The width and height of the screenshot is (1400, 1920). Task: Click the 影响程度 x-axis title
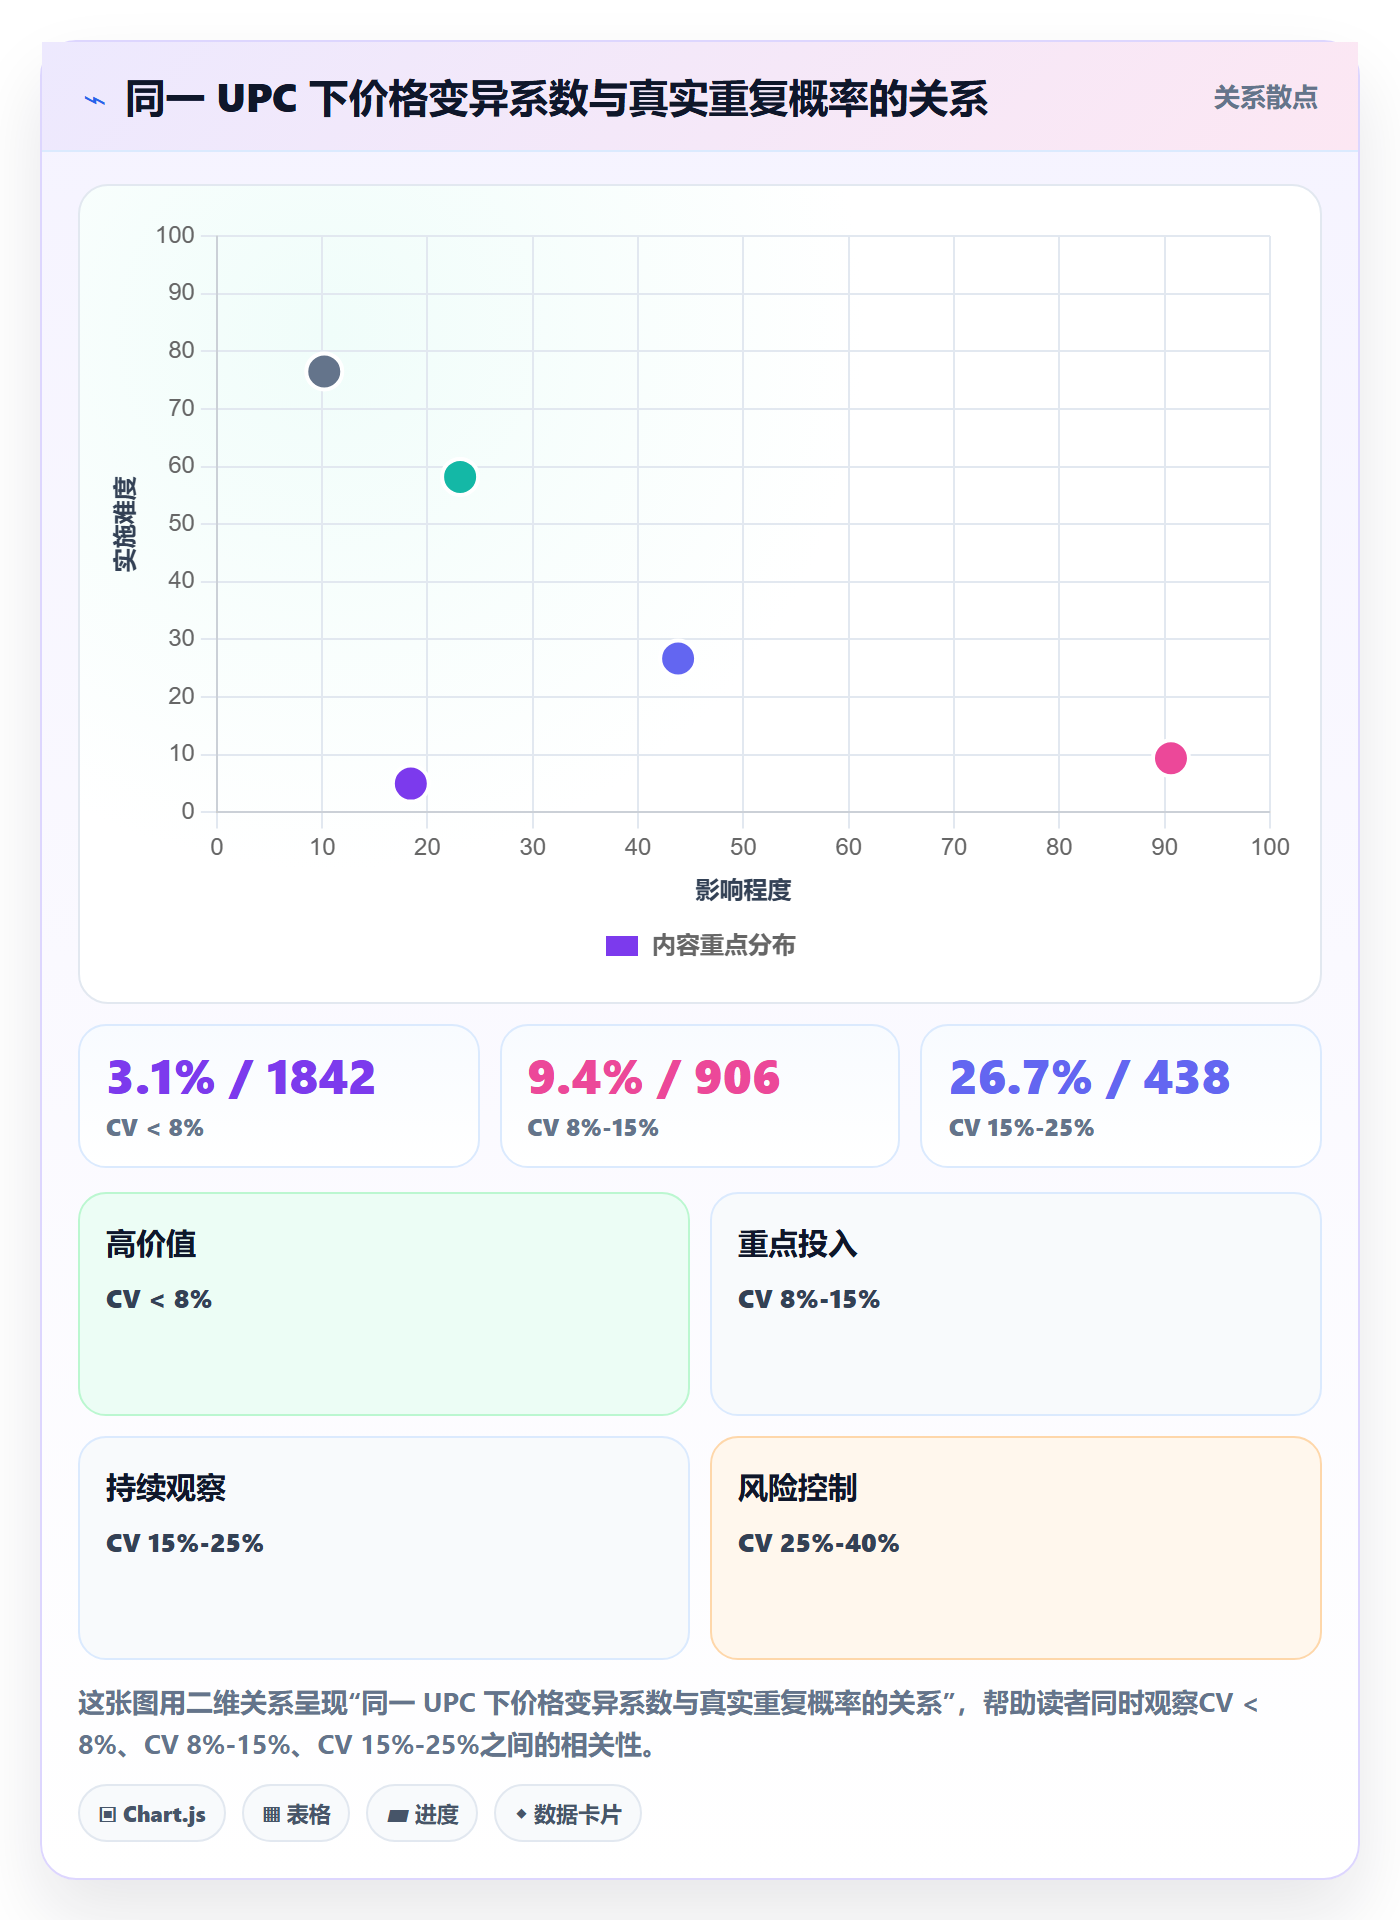point(743,890)
